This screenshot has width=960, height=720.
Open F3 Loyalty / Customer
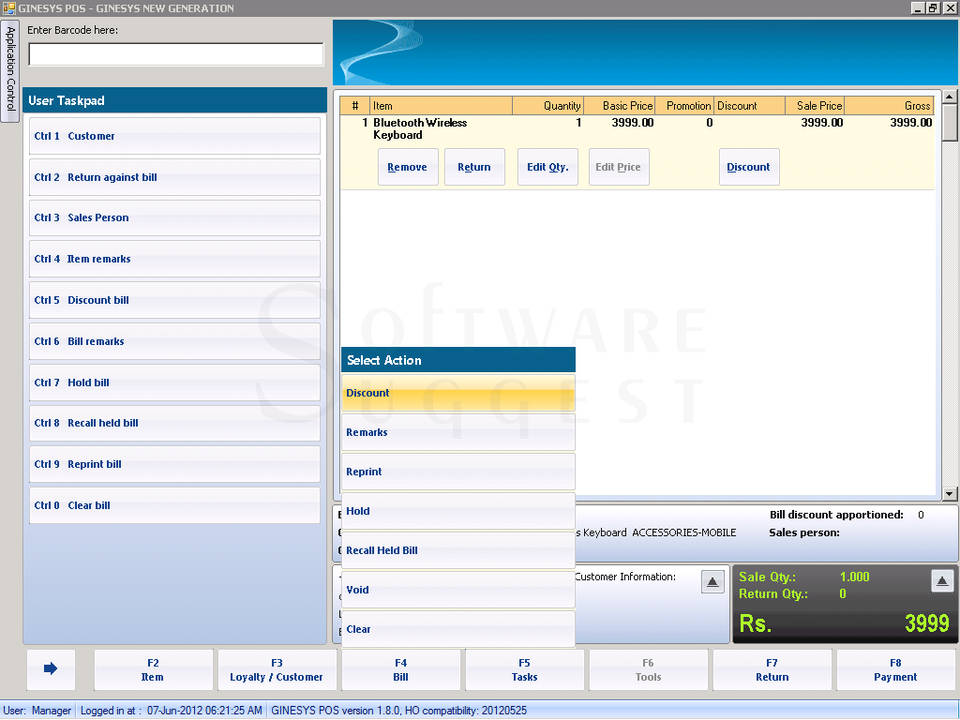tap(277, 670)
